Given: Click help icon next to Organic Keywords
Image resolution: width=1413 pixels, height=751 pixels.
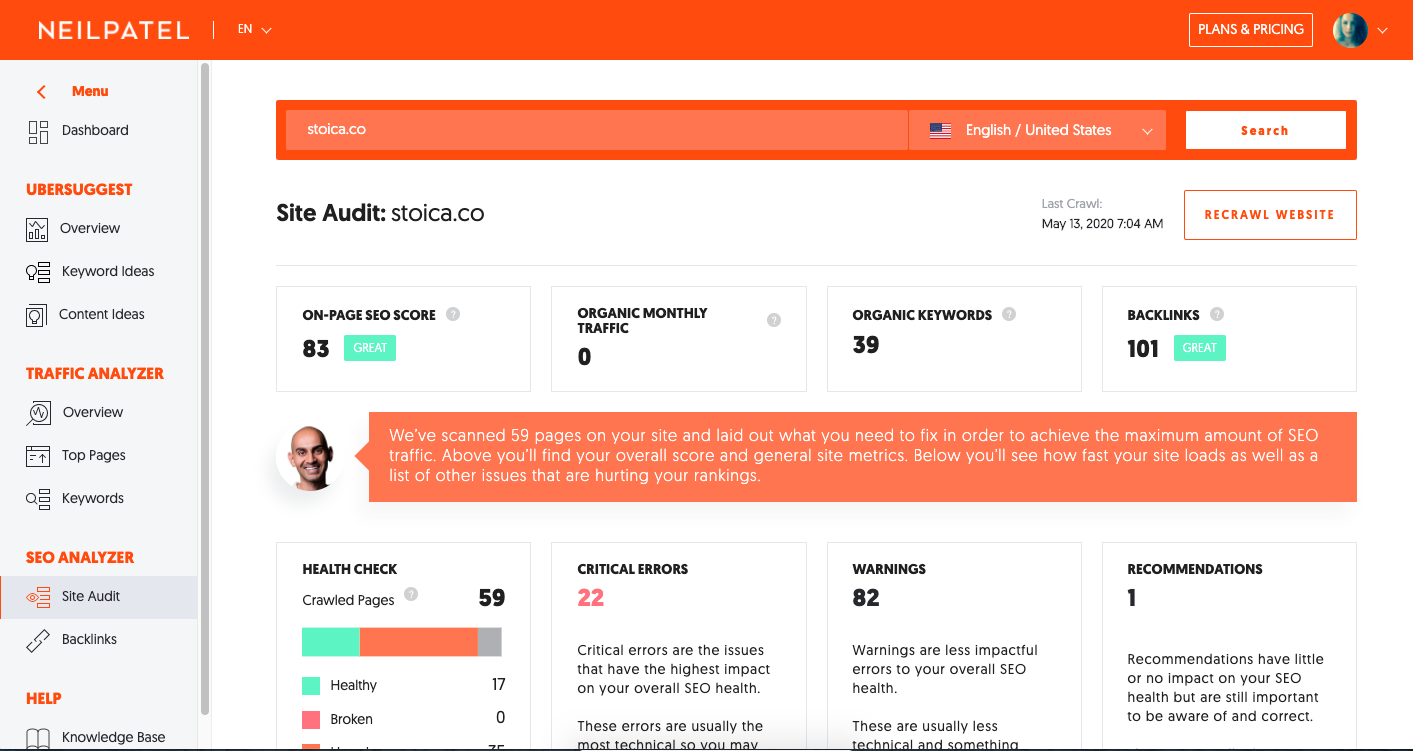Looking at the screenshot, I should click(1009, 314).
